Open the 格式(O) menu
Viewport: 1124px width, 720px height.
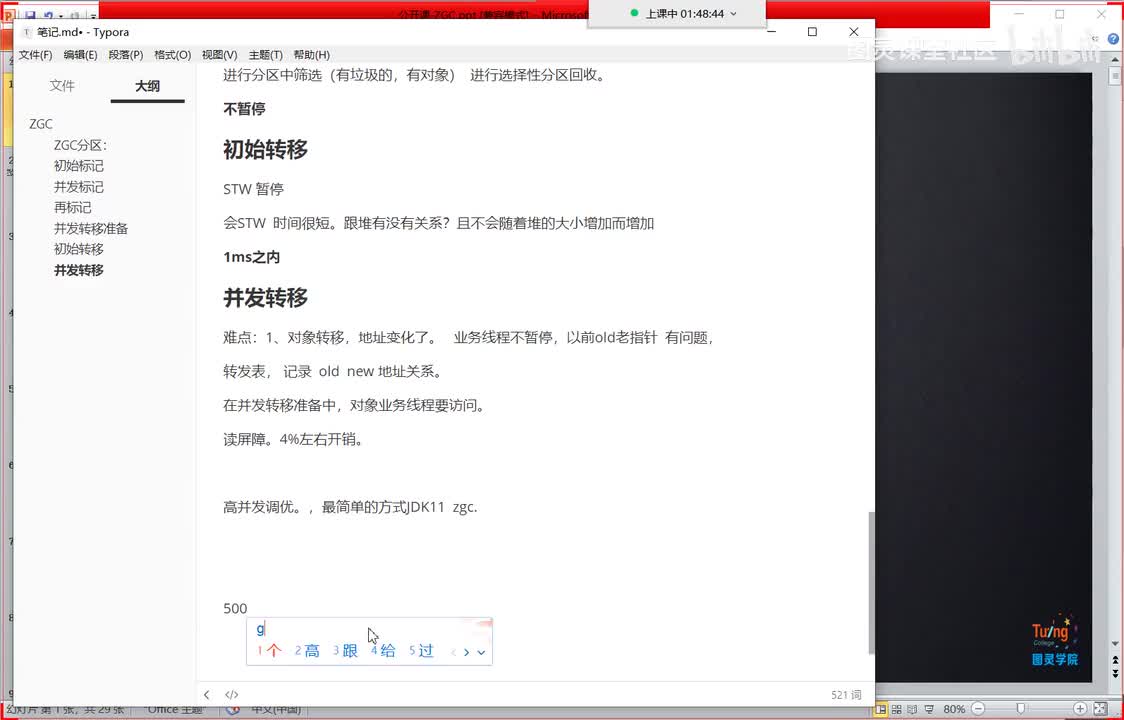pyautogui.click(x=172, y=55)
